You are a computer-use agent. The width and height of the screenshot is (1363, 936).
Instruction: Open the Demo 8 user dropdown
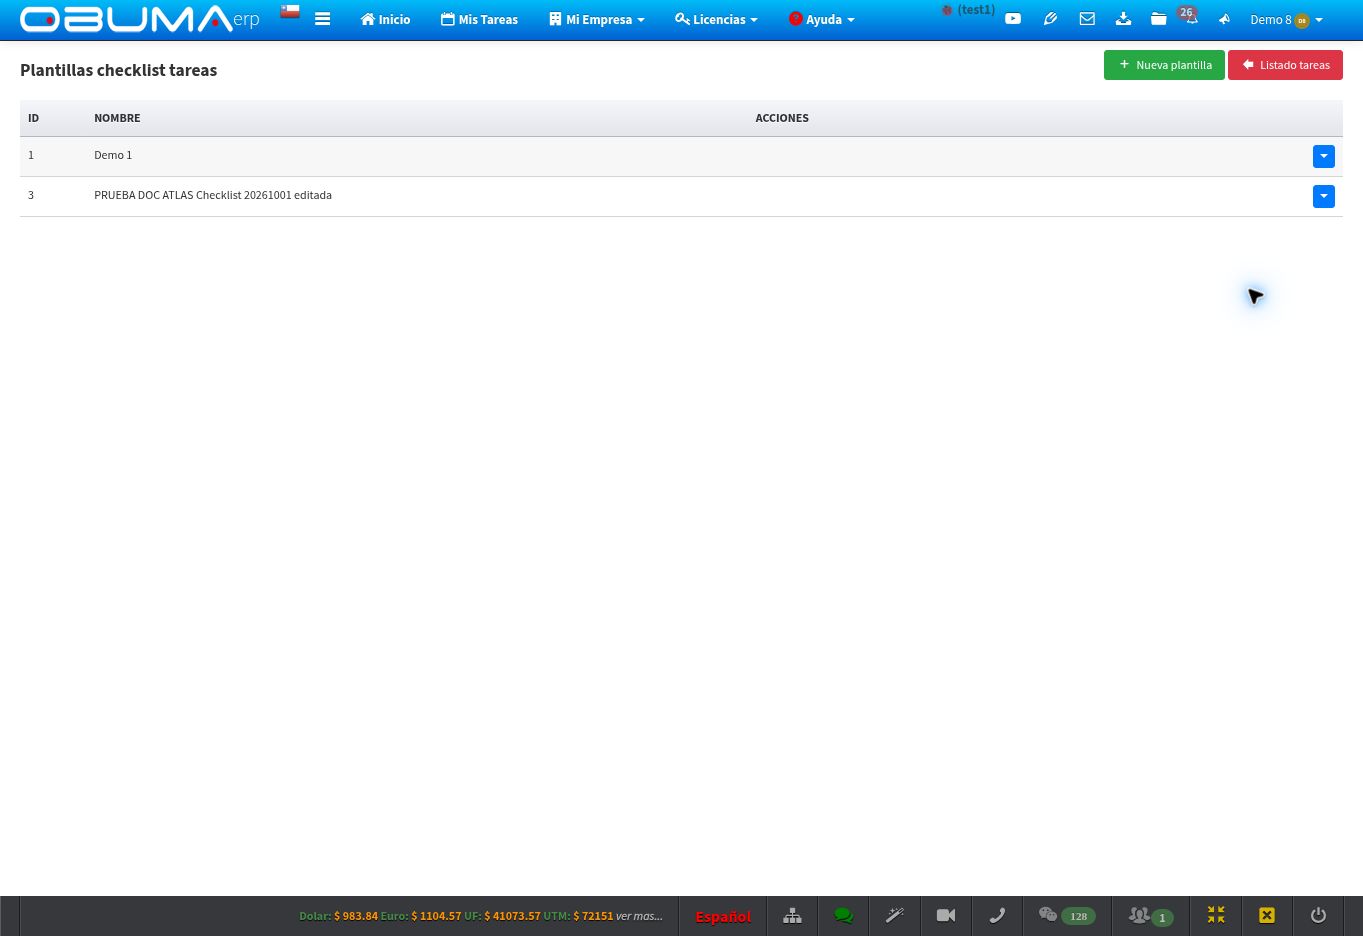[1286, 20]
